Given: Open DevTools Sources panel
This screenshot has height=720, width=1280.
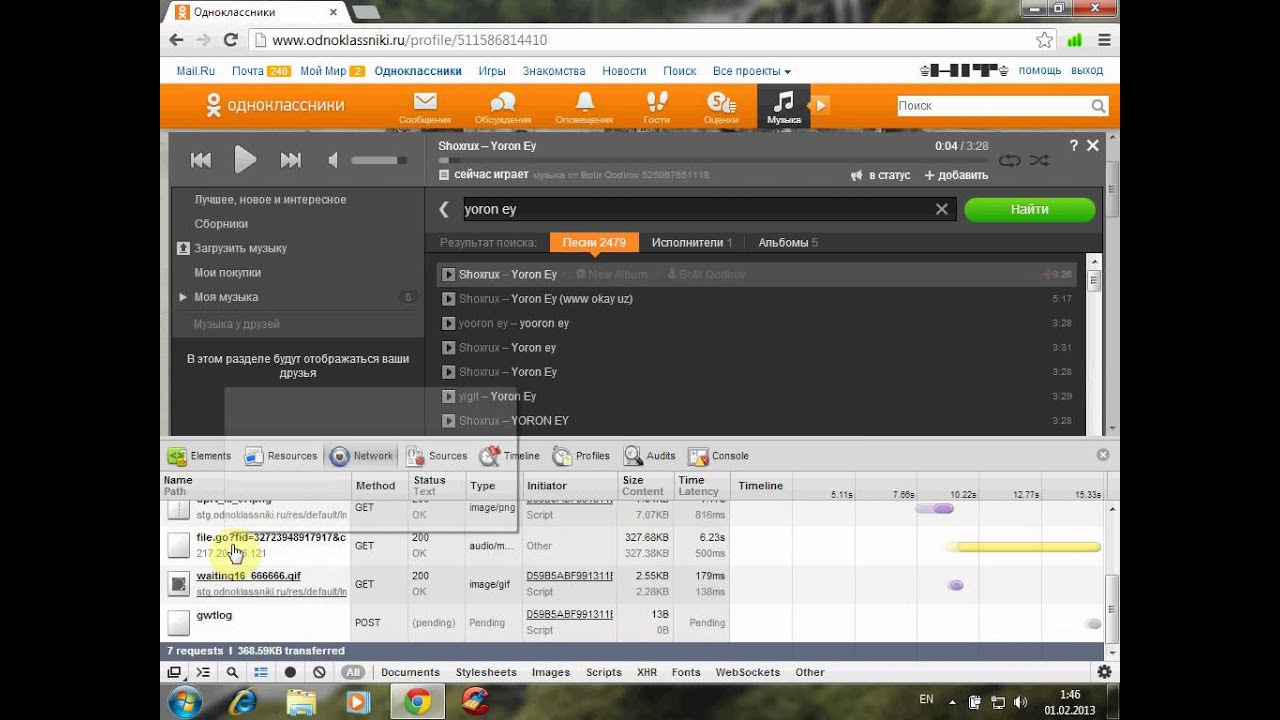Looking at the screenshot, I should point(437,456).
